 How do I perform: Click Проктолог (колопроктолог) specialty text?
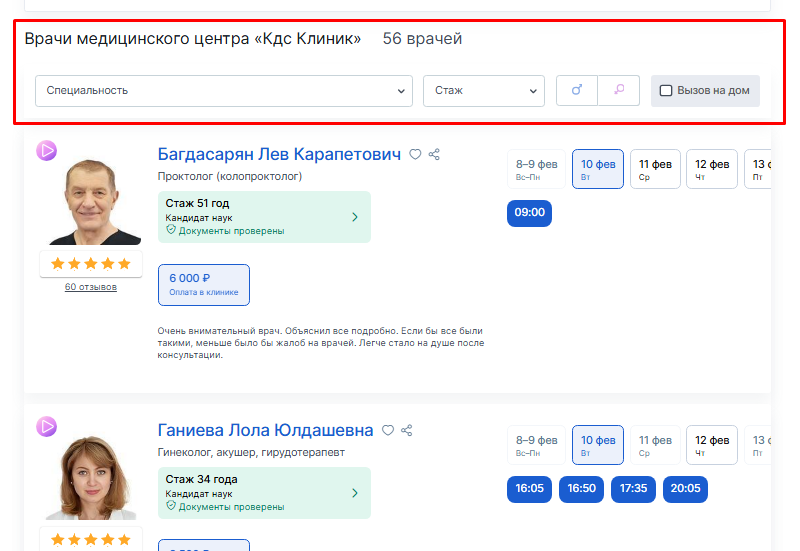click(230, 177)
